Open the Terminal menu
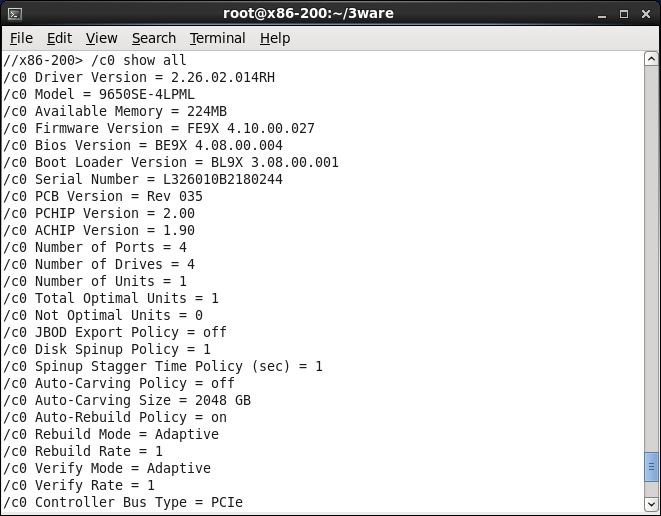Image resolution: width=661 pixels, height=516 pixels. click(217, 38)
